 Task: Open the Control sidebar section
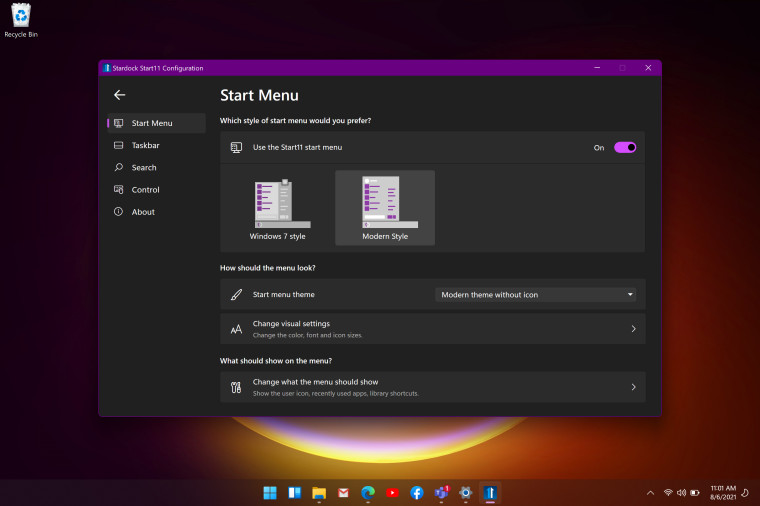[157, 190]
